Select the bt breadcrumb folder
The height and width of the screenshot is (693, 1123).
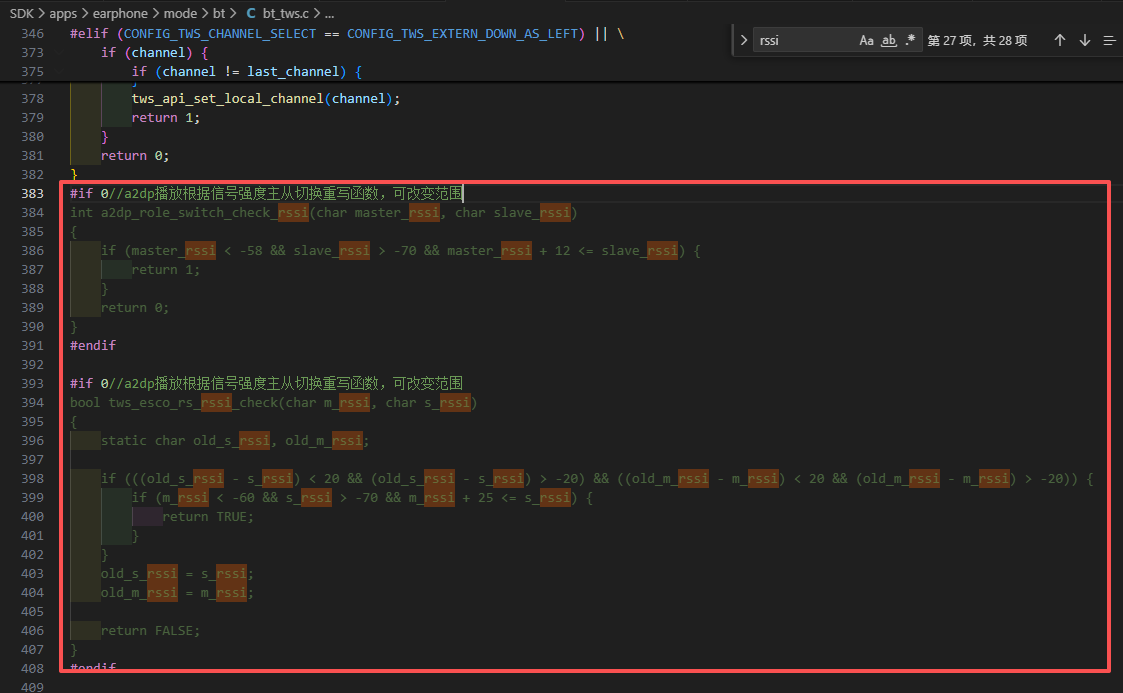218,13
